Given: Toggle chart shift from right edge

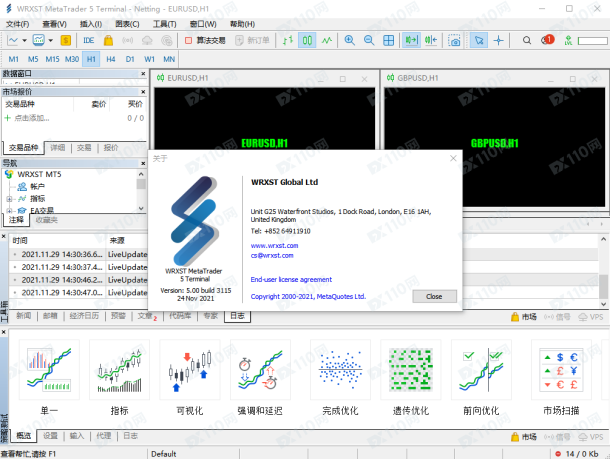Looking at the screenshot, I should [431, 40].
